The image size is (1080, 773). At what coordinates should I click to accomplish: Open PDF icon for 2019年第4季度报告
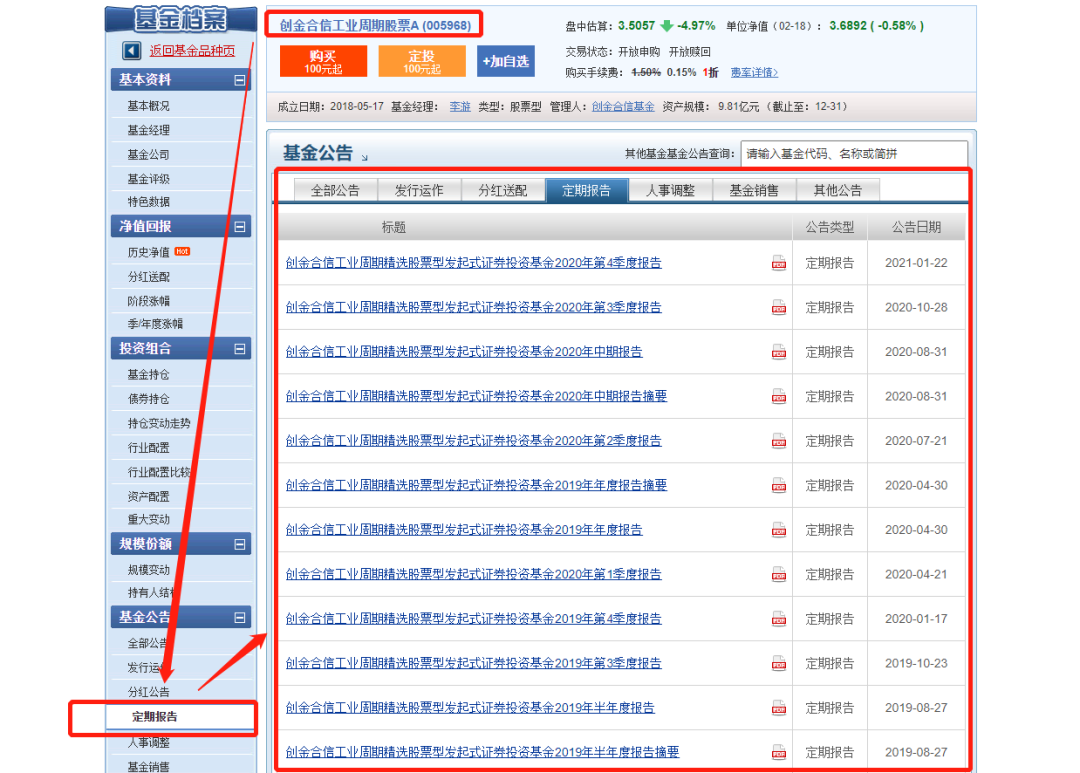(778, 619)
